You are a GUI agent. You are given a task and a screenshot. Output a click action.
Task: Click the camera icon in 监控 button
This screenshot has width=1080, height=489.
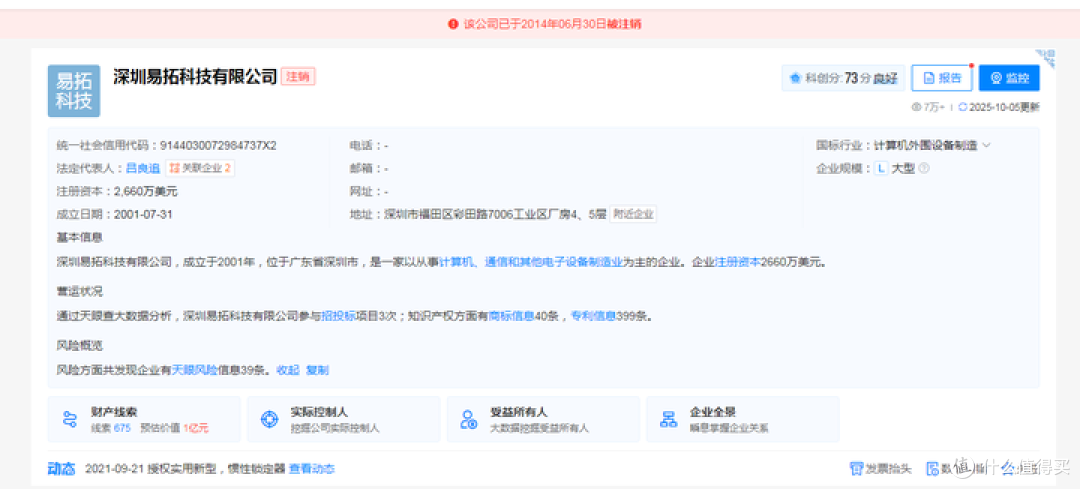pyautogui.click(x=995, y=78)
